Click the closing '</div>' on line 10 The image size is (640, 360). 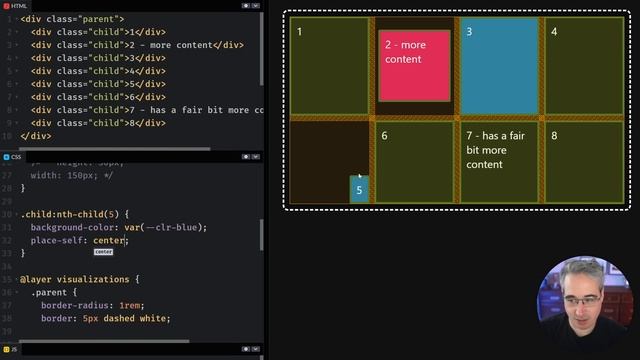point(36,136)
